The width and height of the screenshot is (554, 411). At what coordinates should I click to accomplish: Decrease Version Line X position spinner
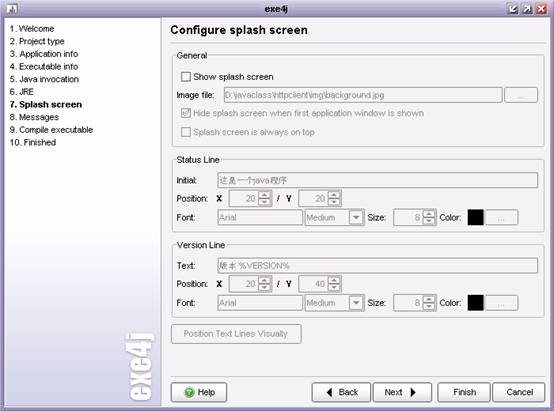(x=264, y=288)
